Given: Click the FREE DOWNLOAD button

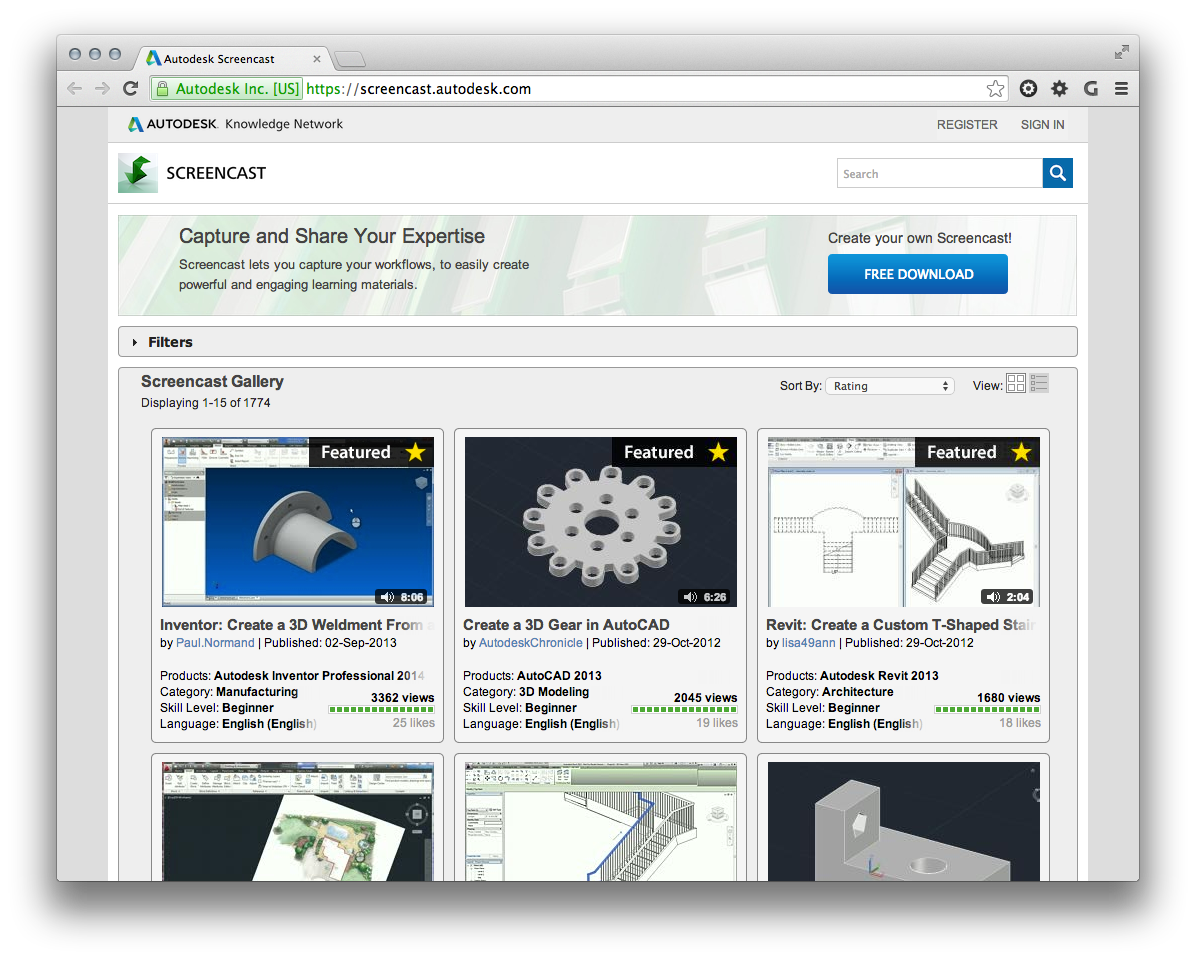Looking at the screenshot, I should (x=917, y=274).
